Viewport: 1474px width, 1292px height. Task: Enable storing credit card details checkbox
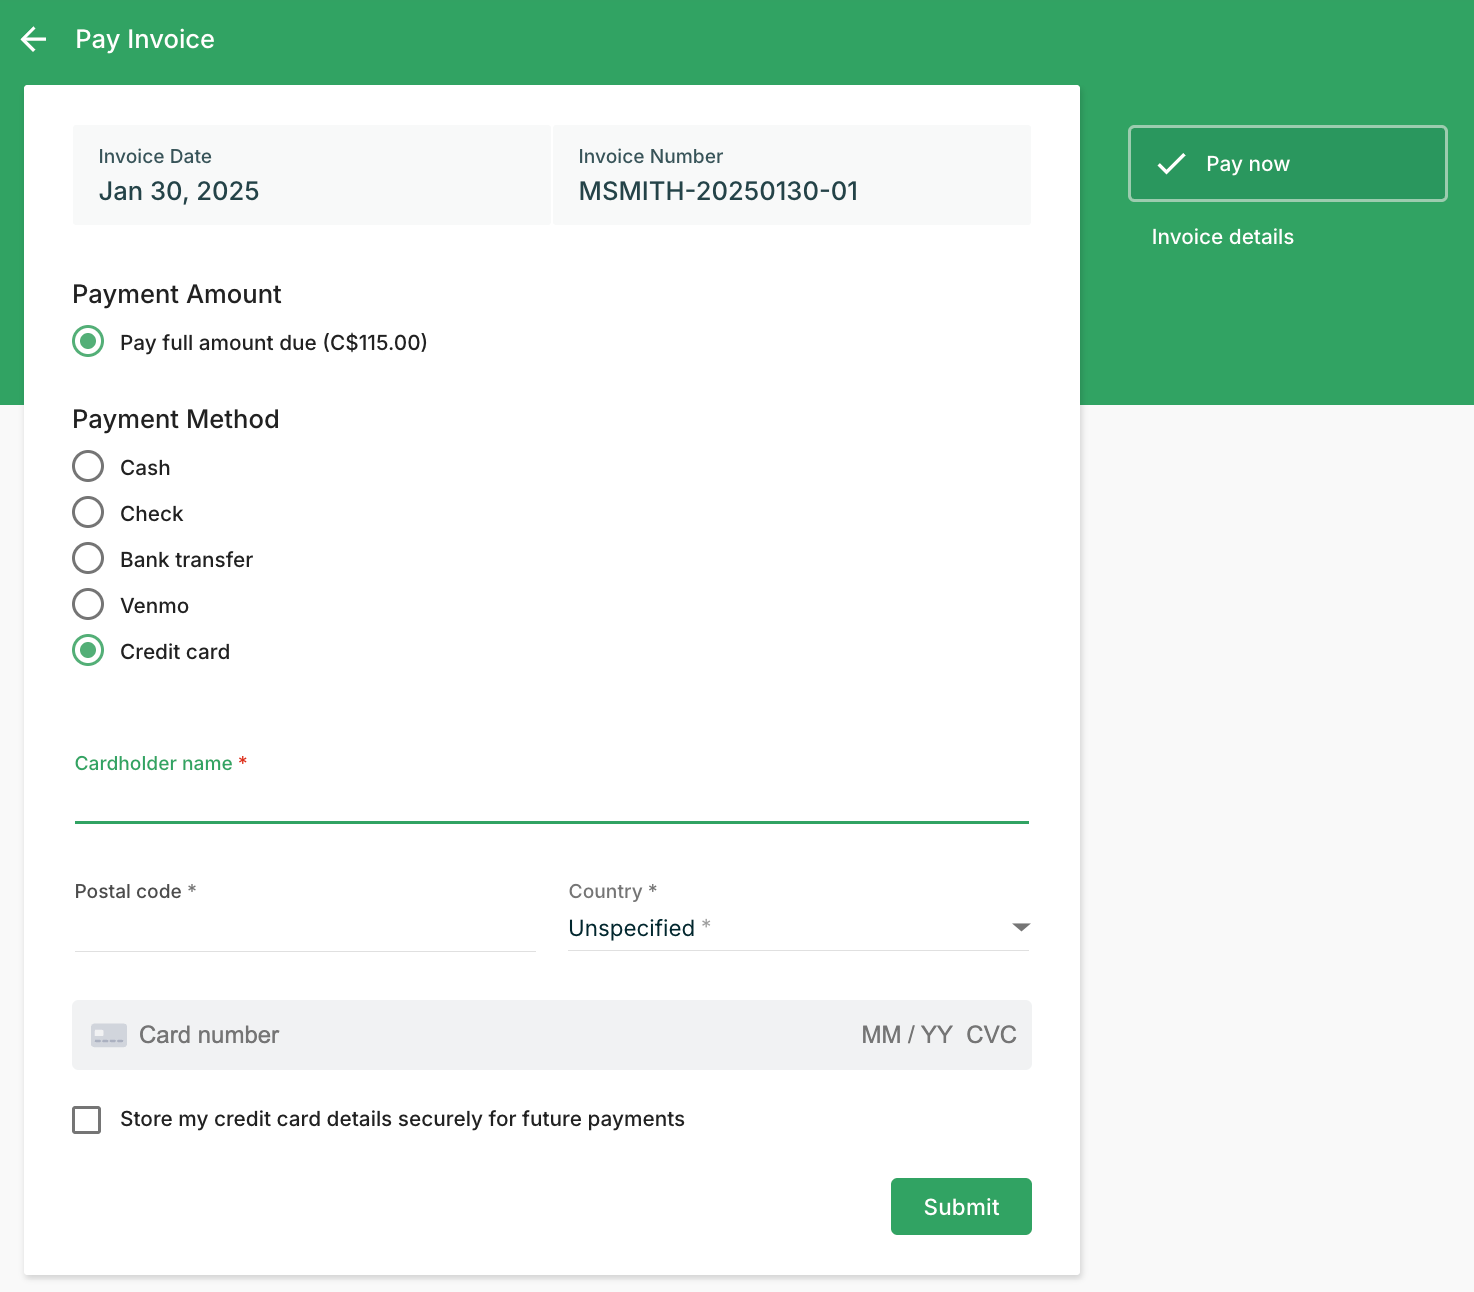click(x=87, y=1119)
